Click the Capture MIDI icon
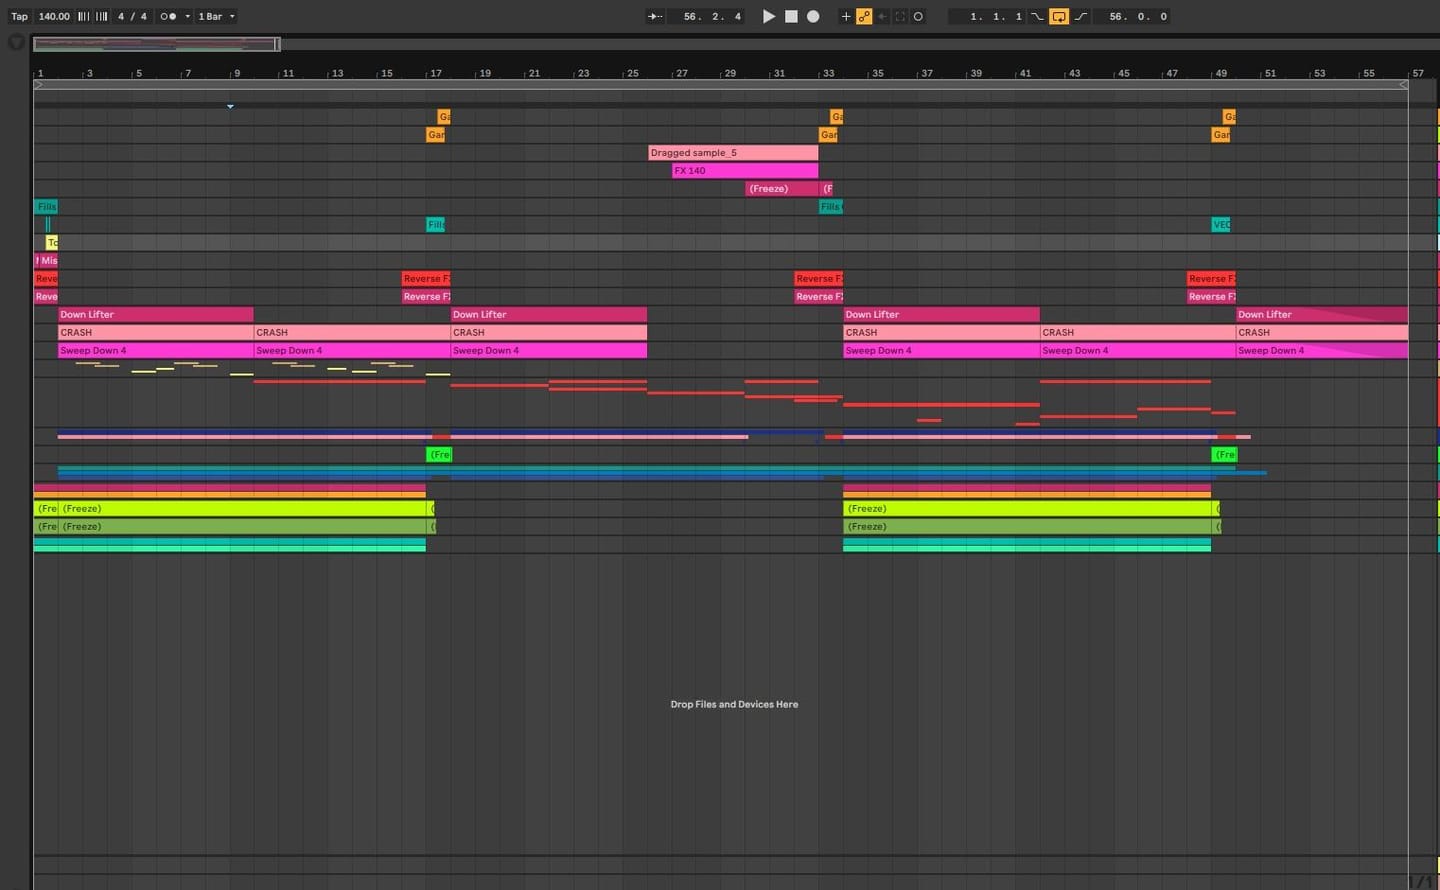The image size is (1440, 890). (900, 16)
